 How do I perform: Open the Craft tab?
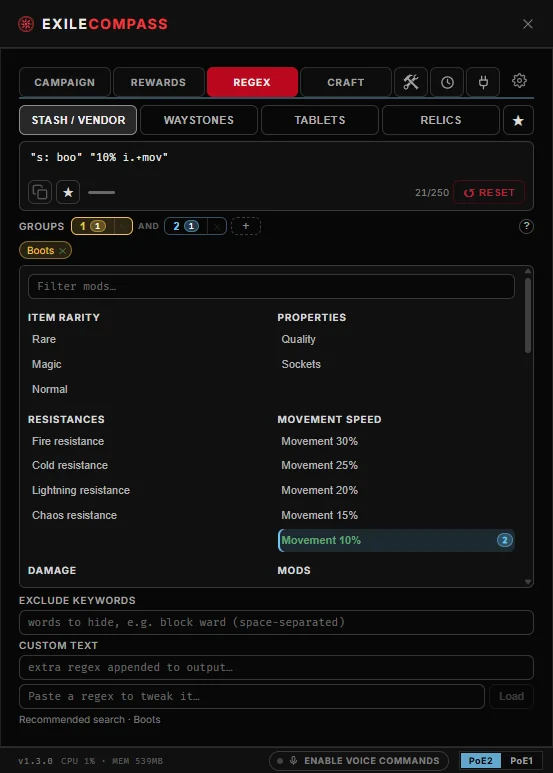point(346,82)
